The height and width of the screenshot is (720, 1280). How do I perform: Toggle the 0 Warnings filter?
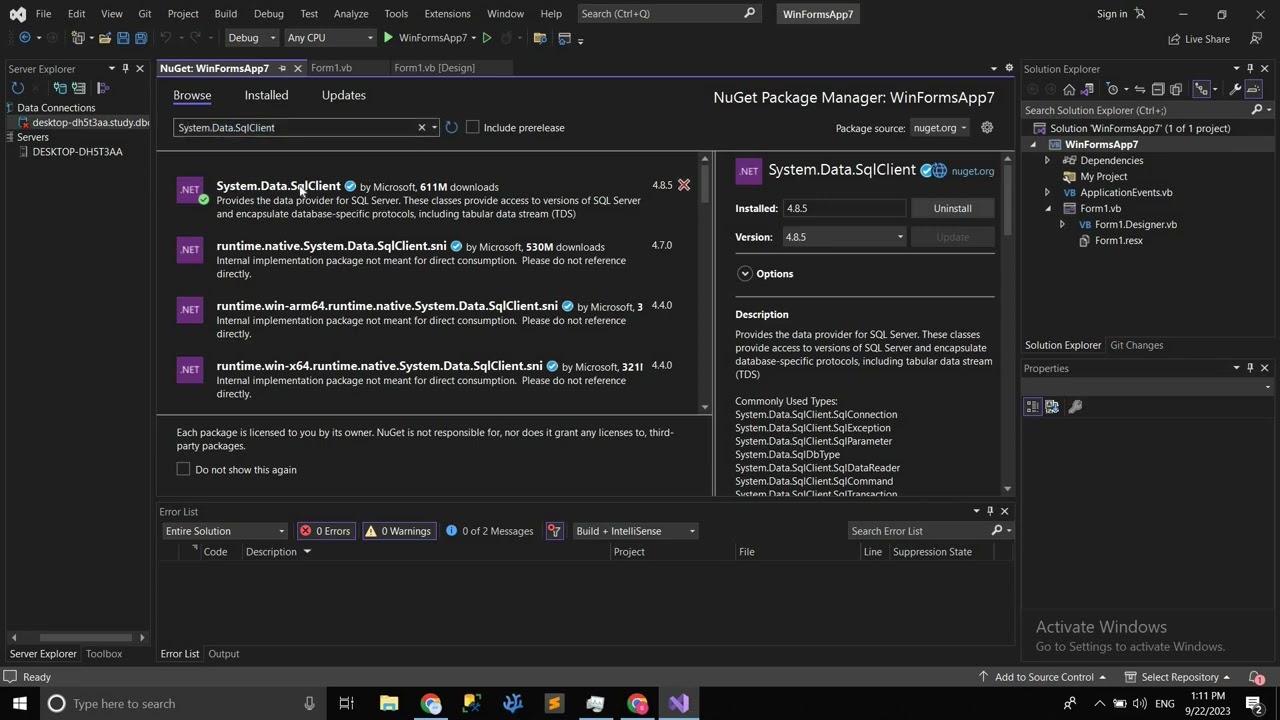(x=398, y=531)
